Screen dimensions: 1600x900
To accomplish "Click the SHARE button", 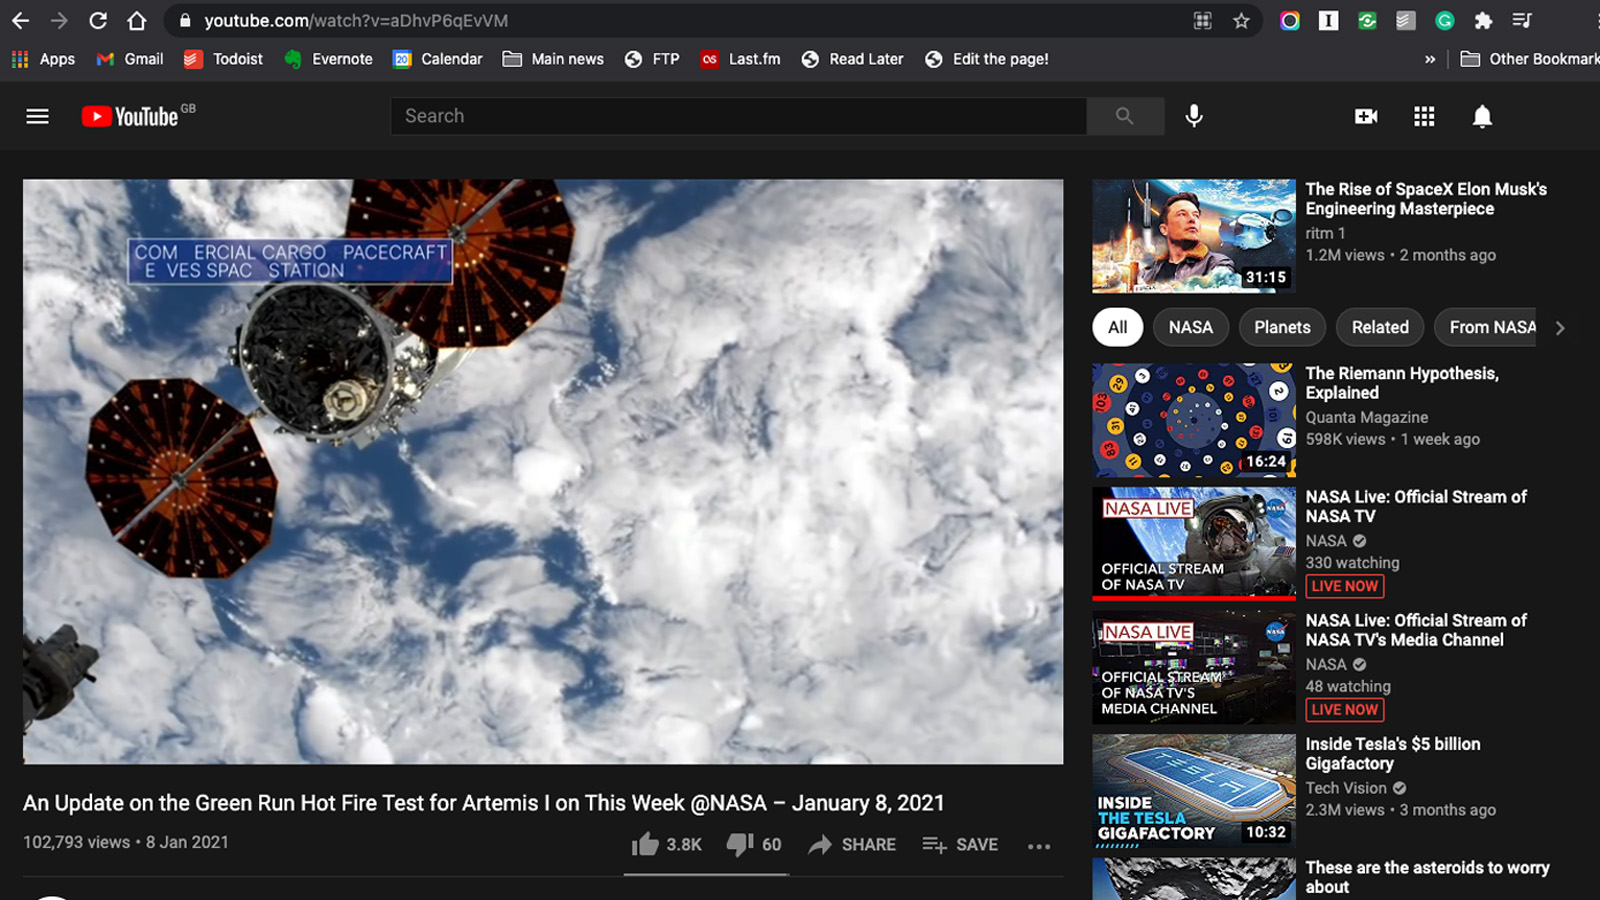I will point(852,845).
